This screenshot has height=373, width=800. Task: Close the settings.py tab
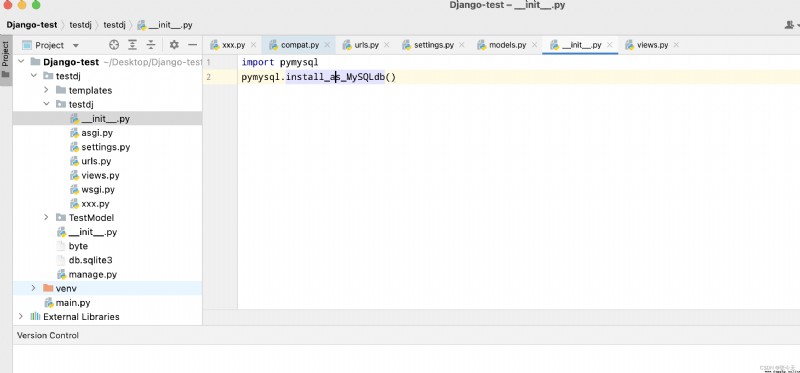(461, 45)
